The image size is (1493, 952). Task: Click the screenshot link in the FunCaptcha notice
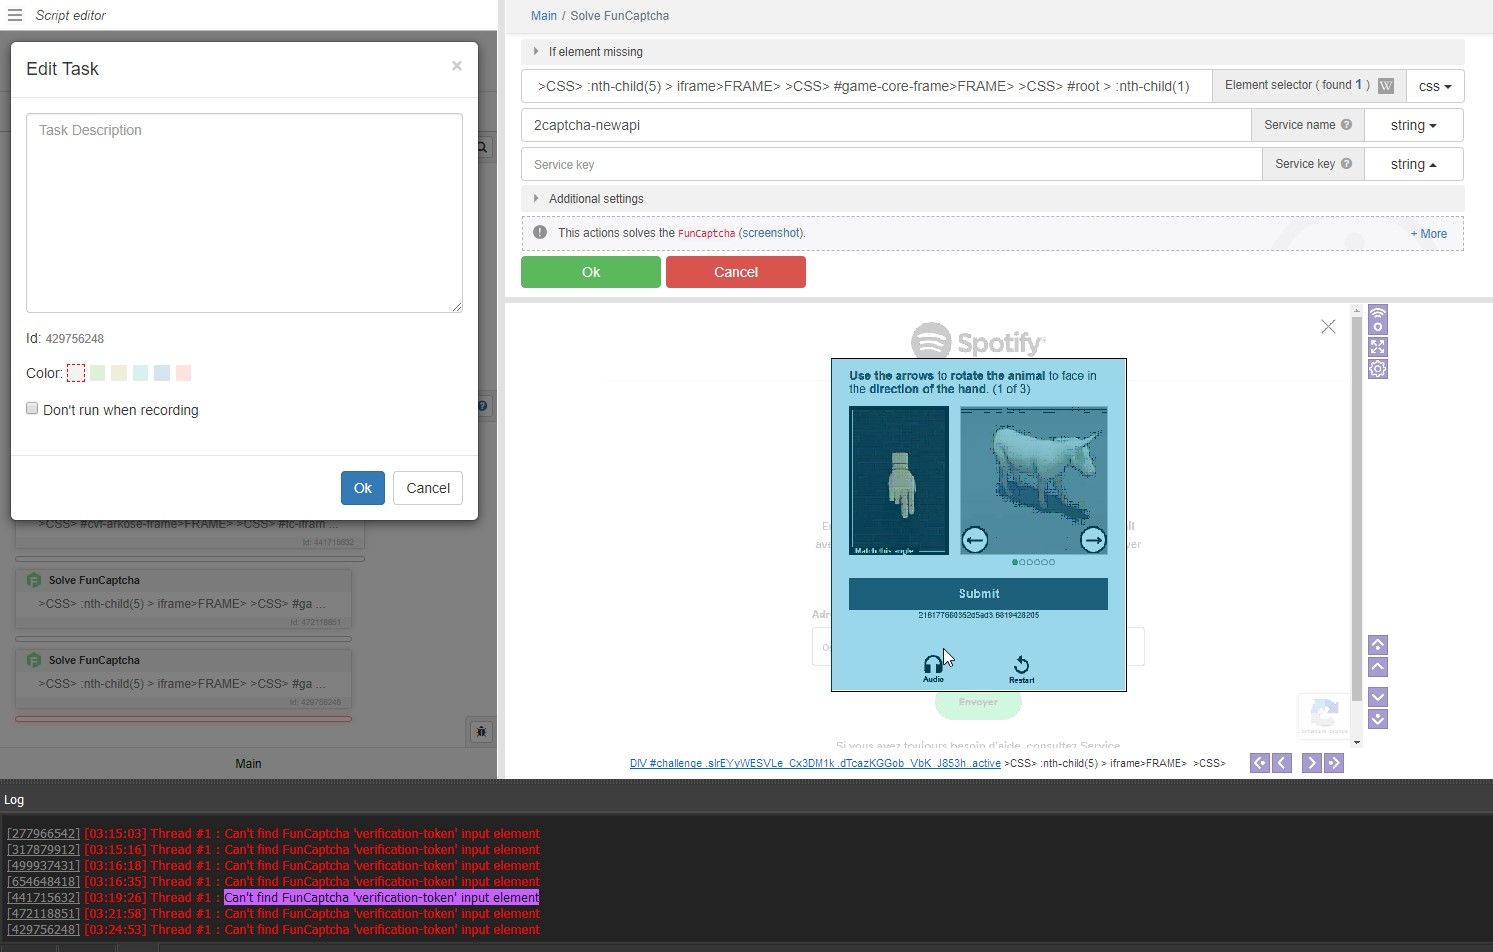(x=771, y=232)
